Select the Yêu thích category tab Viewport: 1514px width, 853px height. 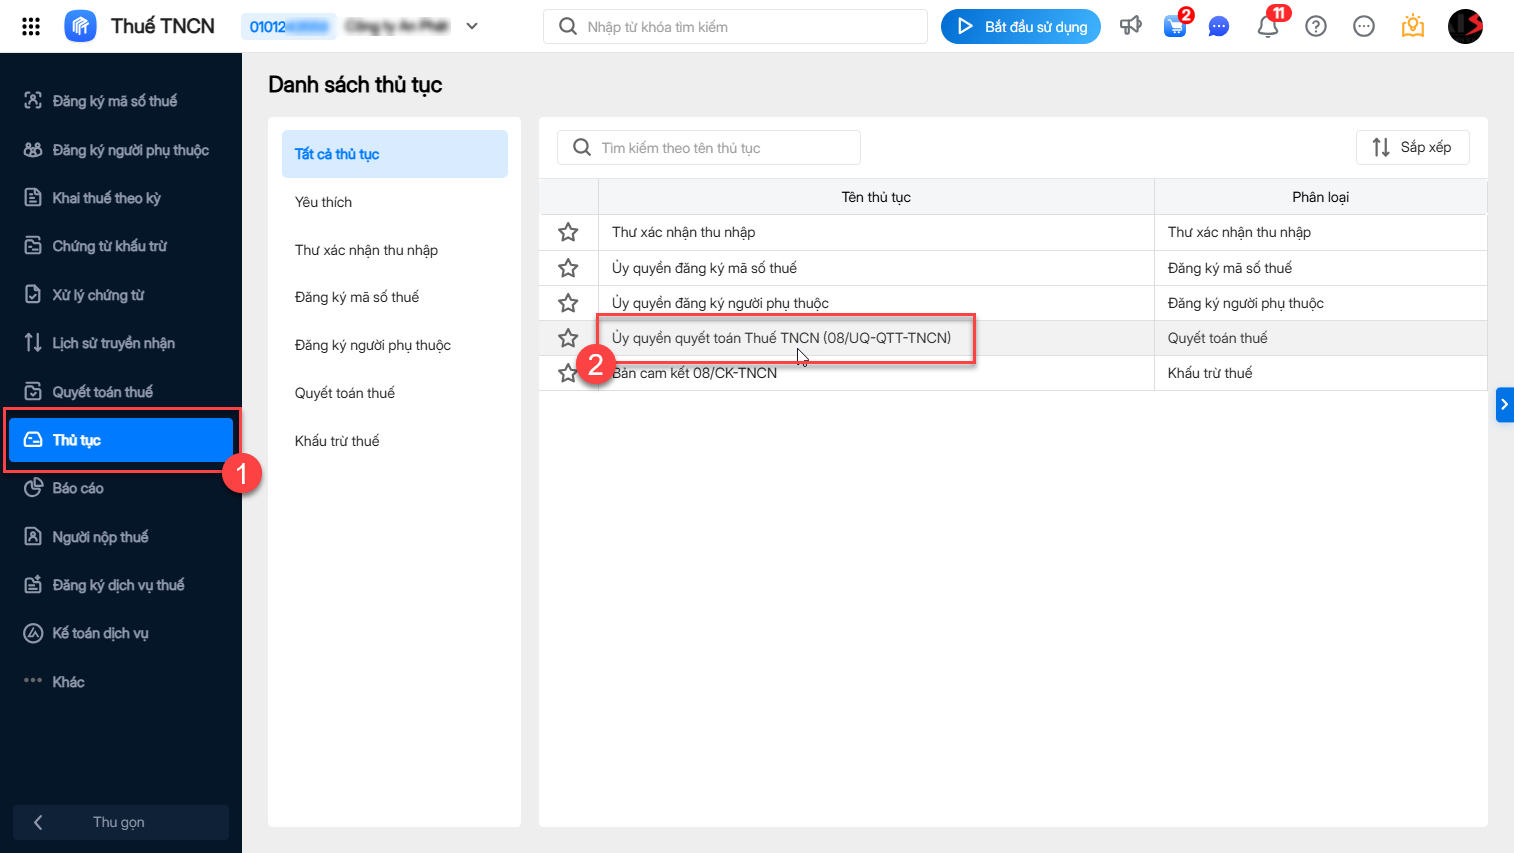324,202
